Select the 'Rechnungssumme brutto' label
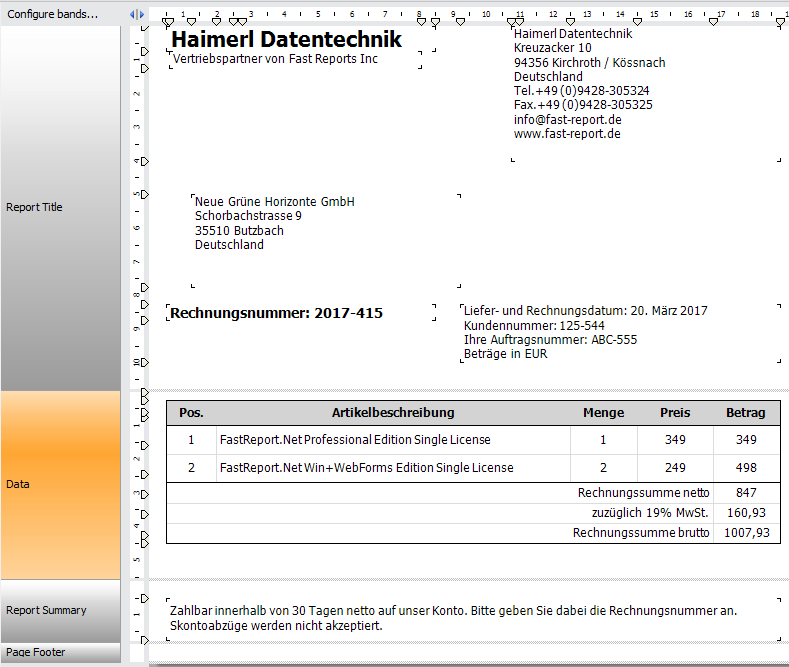This screenshot has width=789, height=667. [641, 533]
